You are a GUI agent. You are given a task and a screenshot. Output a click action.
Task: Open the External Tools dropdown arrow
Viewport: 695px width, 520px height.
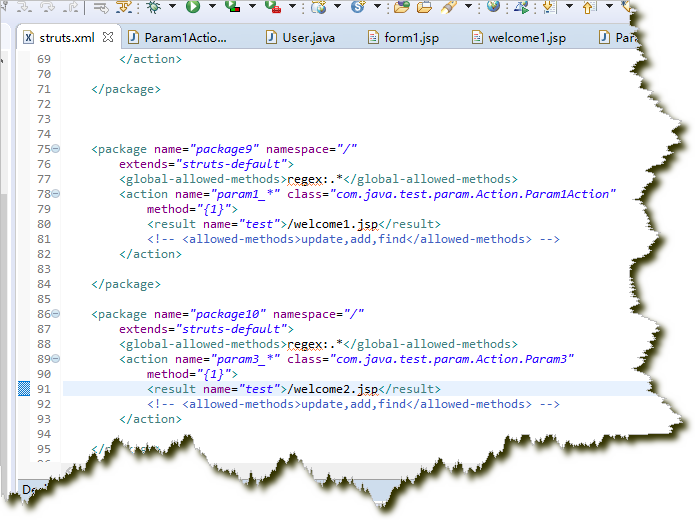[293, 7]
